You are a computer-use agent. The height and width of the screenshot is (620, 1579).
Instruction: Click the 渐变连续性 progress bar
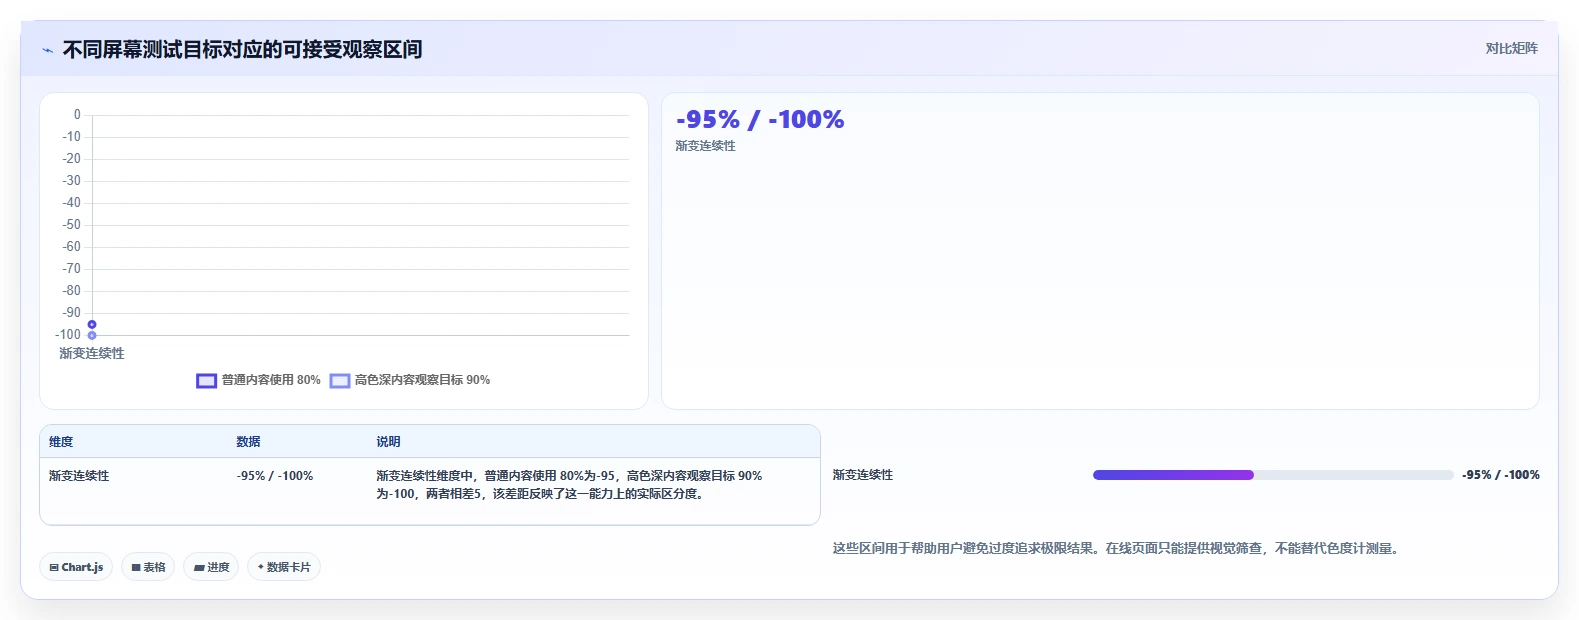[1273, 475]
